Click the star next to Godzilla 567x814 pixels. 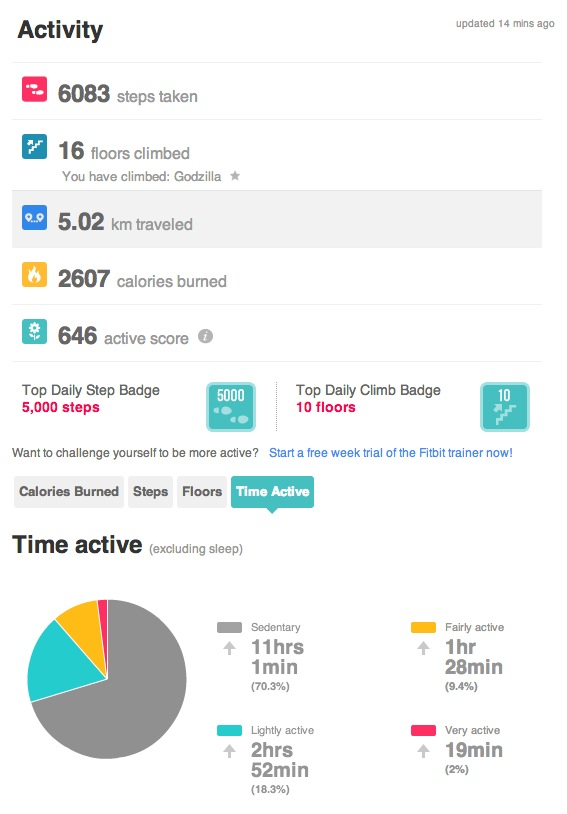[235, 176]
